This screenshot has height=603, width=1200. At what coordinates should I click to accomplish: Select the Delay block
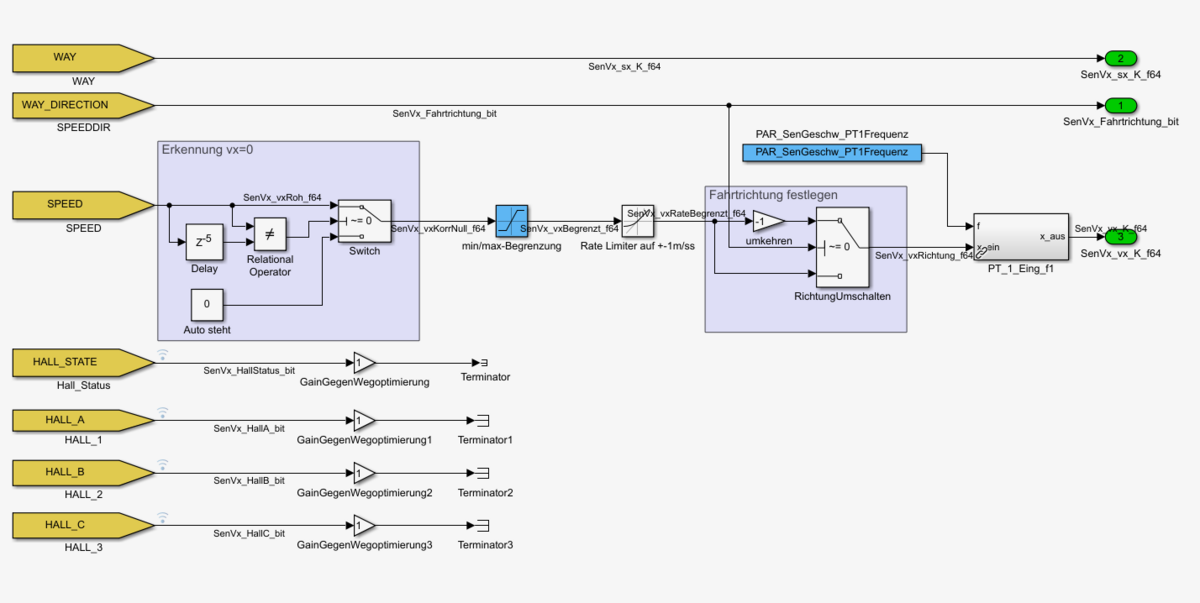pos(204,242)
